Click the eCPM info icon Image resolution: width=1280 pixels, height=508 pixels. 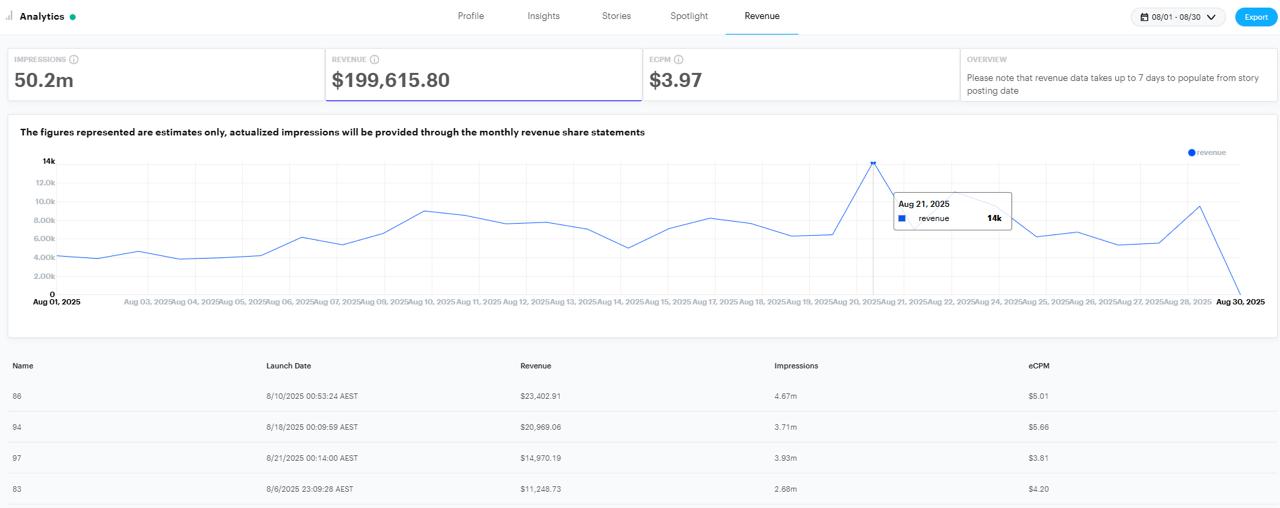click(x=678, y=60)
